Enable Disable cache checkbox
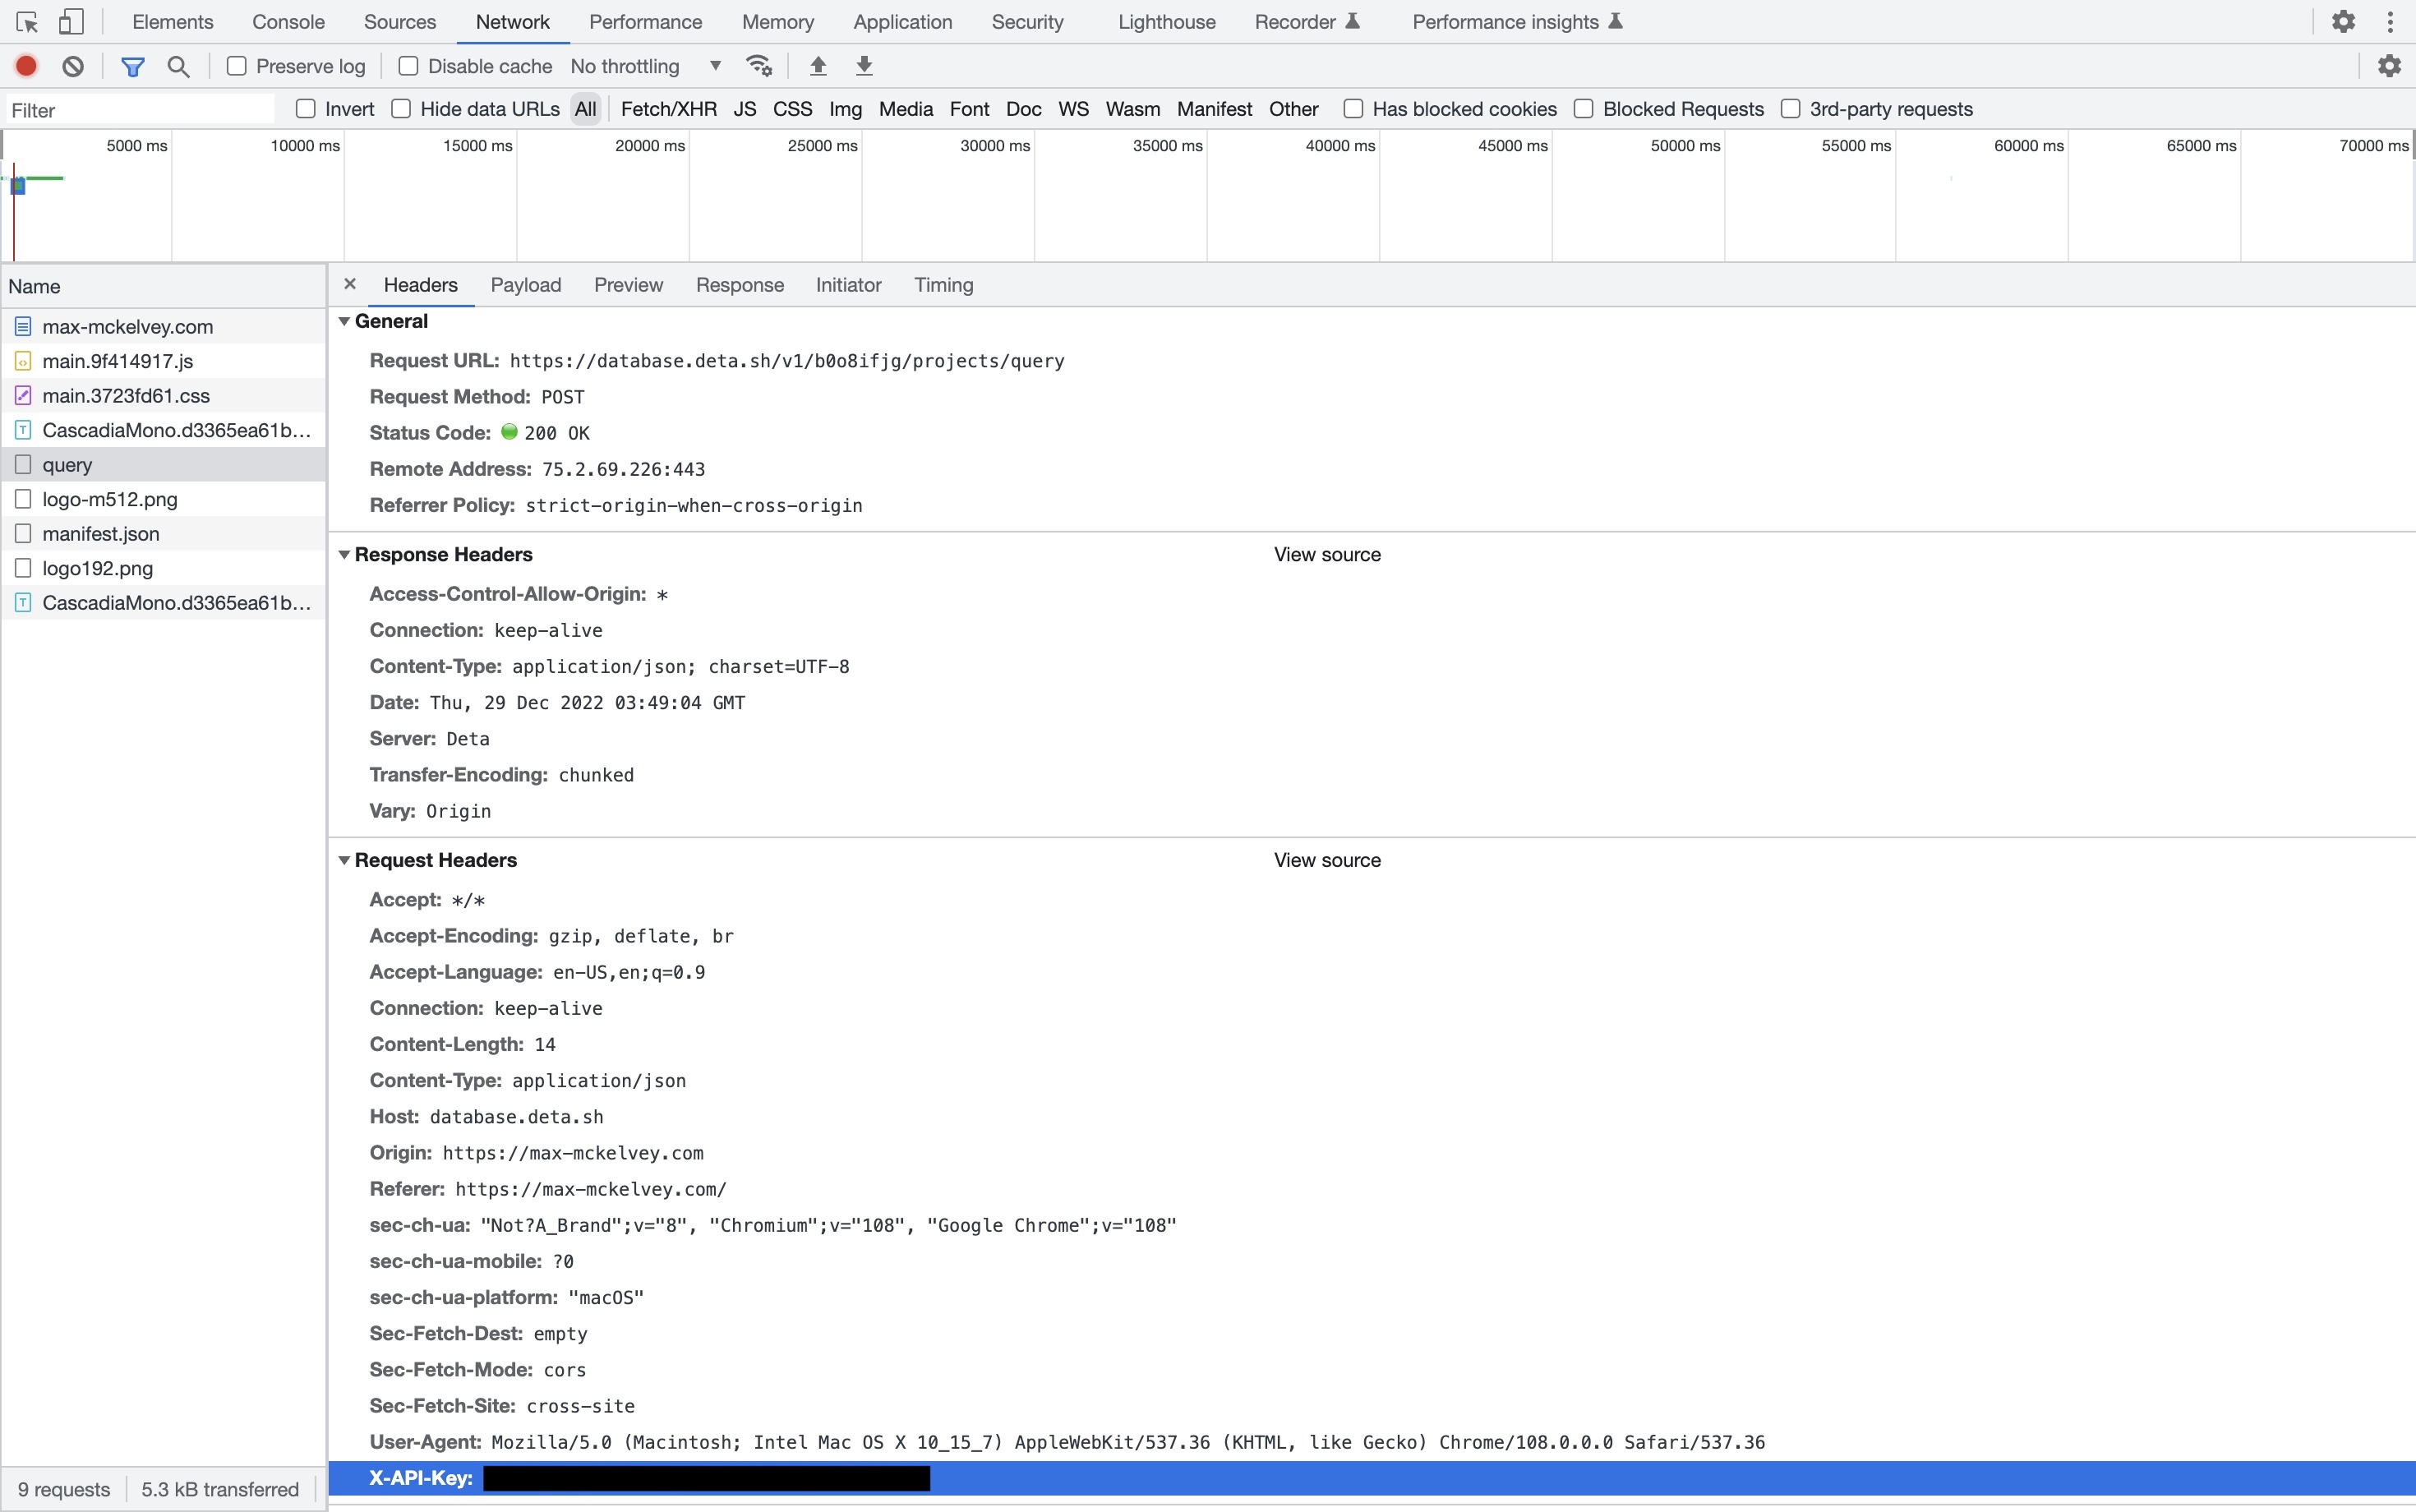2416x1512 pixels. [x=408, y=66]
